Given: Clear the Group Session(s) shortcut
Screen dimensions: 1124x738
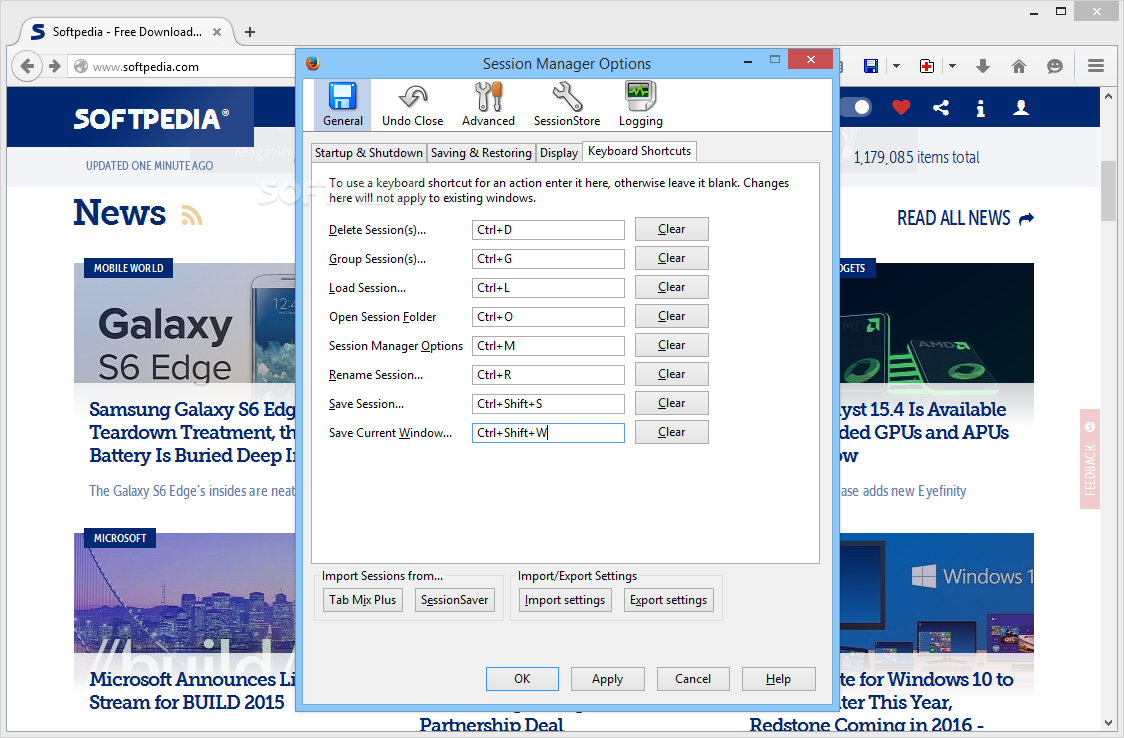Looking at the screenshot, I should 672,258.
